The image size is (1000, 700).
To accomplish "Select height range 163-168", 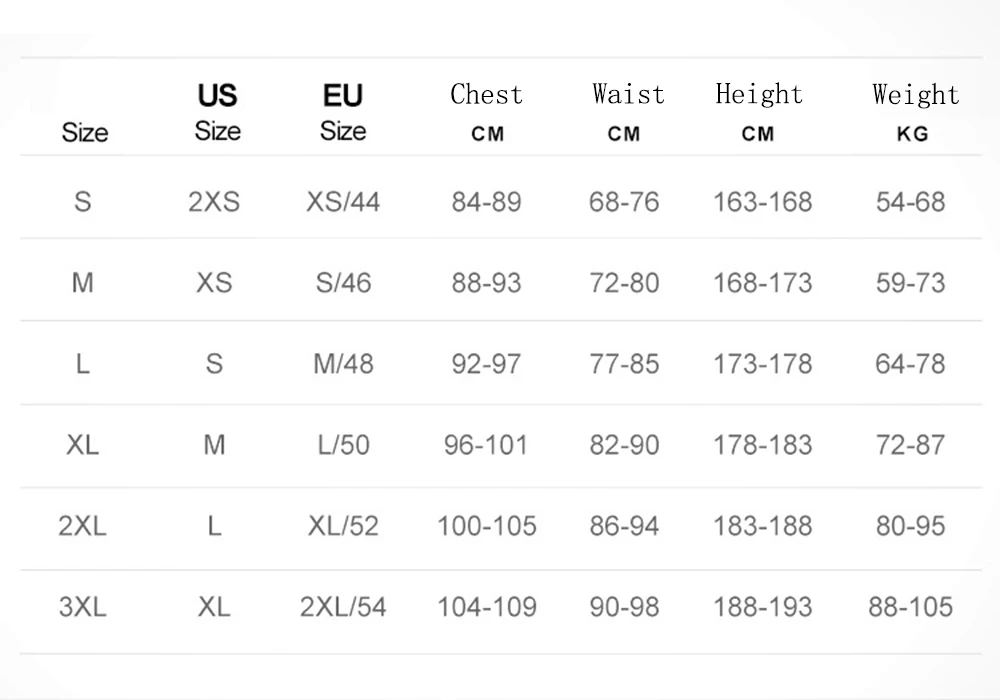I will (x=762, y=202).
